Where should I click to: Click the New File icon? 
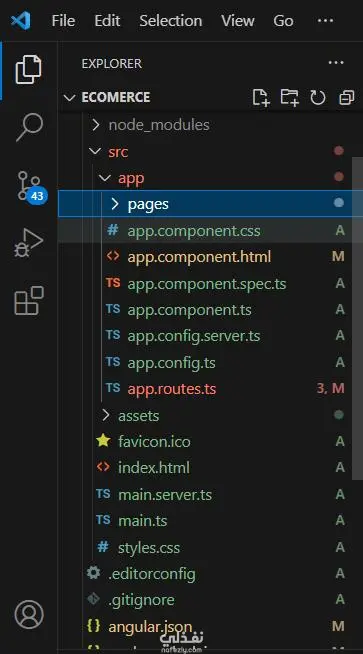pyautogui.click(x=261, y=98)
